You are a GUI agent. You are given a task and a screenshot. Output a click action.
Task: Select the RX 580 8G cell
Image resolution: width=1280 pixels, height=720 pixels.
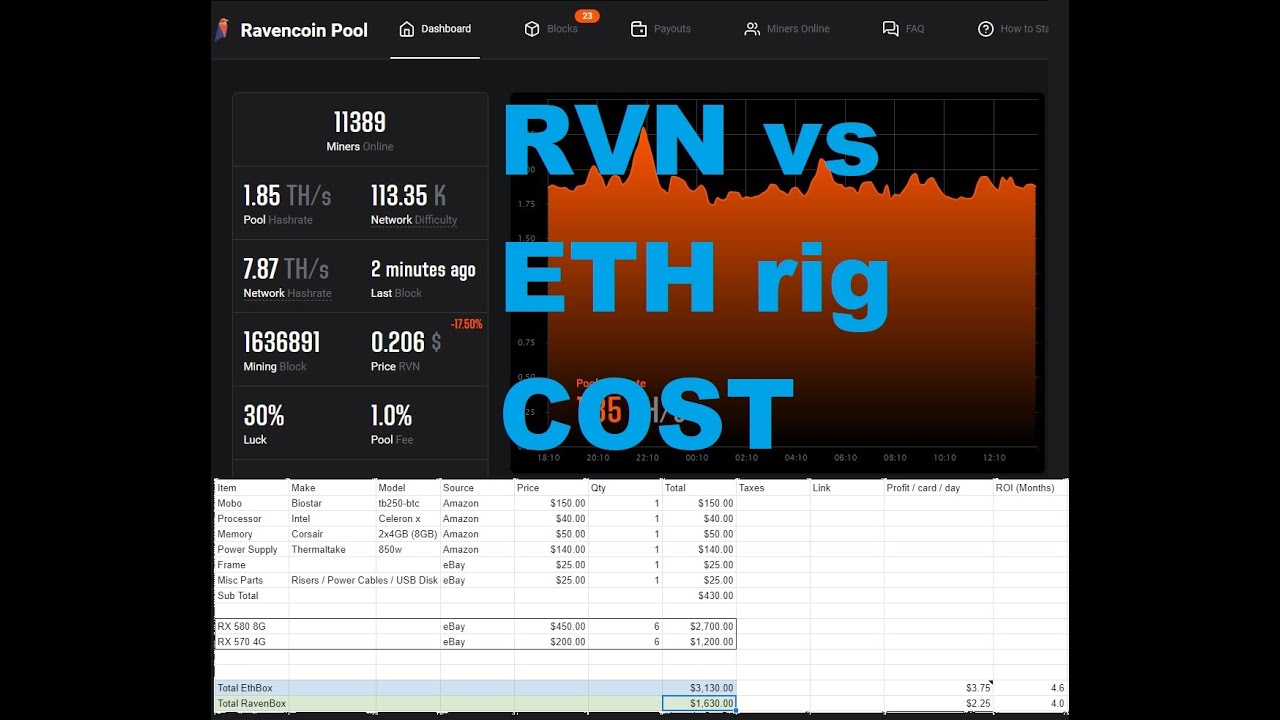(x=252, y=627)
